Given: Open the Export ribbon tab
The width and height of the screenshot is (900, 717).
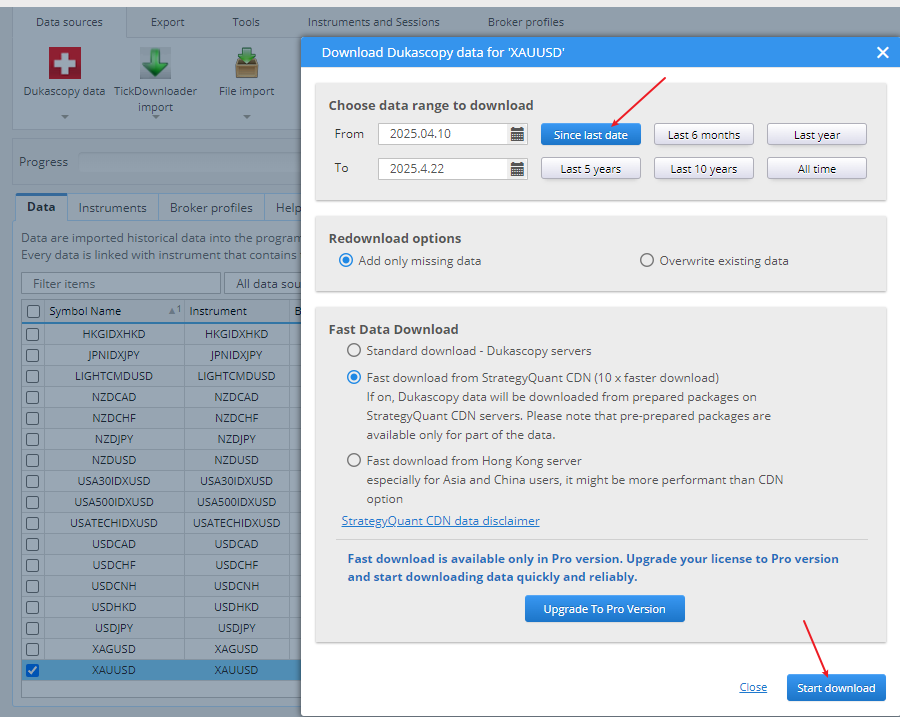Looking at the screenshot, I should point(168,22).
